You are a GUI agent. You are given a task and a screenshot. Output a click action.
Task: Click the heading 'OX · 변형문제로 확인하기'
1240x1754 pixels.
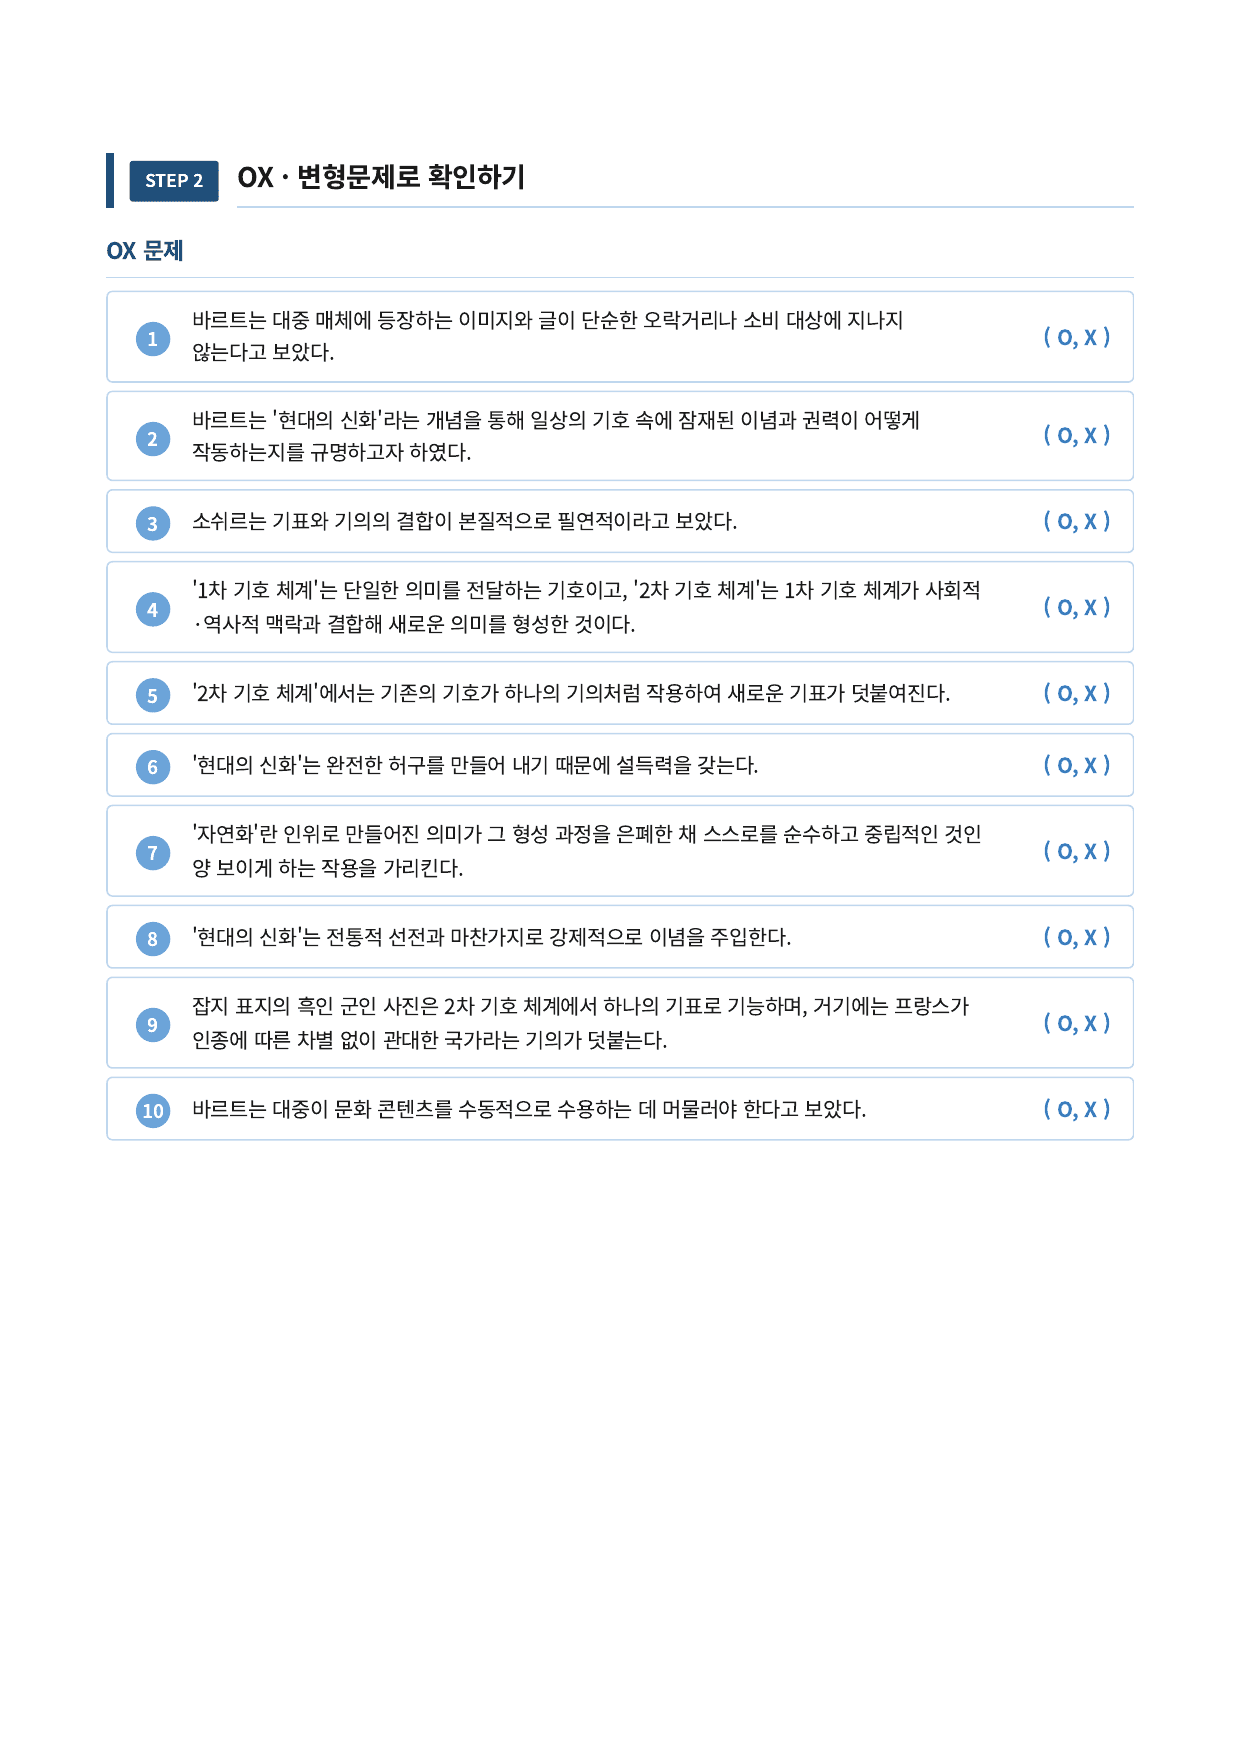[381, 178]
